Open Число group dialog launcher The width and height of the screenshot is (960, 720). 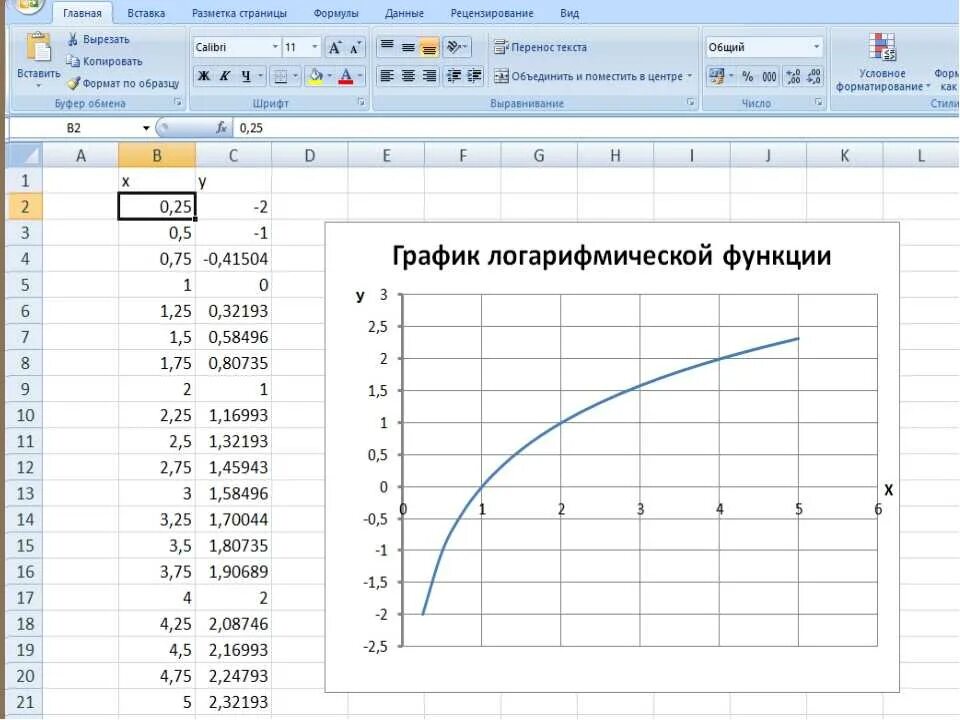click(819, 102)
